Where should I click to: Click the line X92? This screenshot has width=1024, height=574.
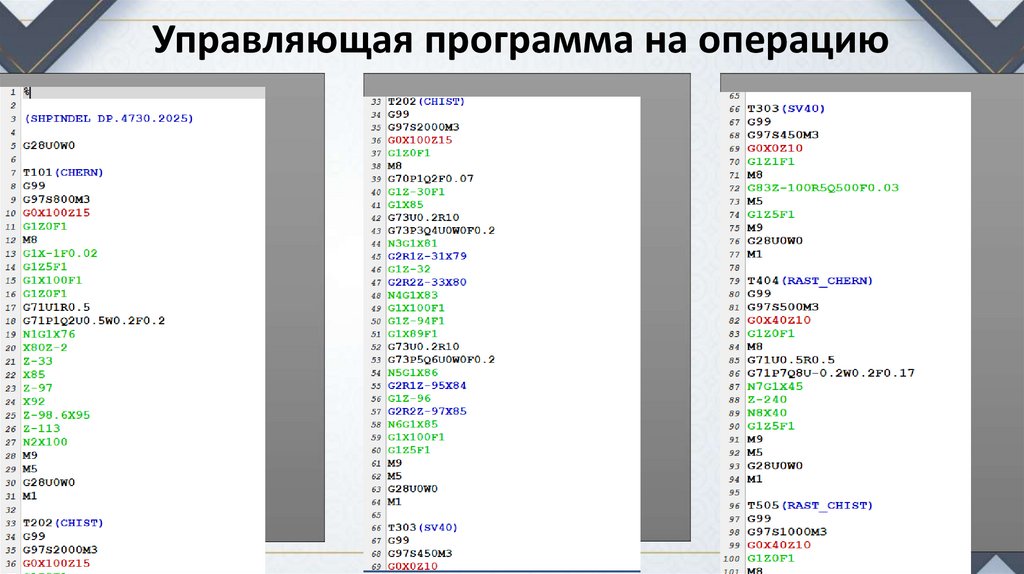[x=34, y=402]
